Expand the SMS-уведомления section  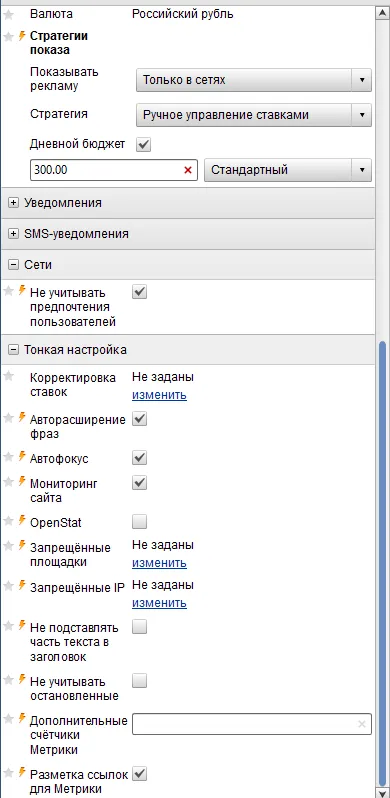tap(13, 234)
